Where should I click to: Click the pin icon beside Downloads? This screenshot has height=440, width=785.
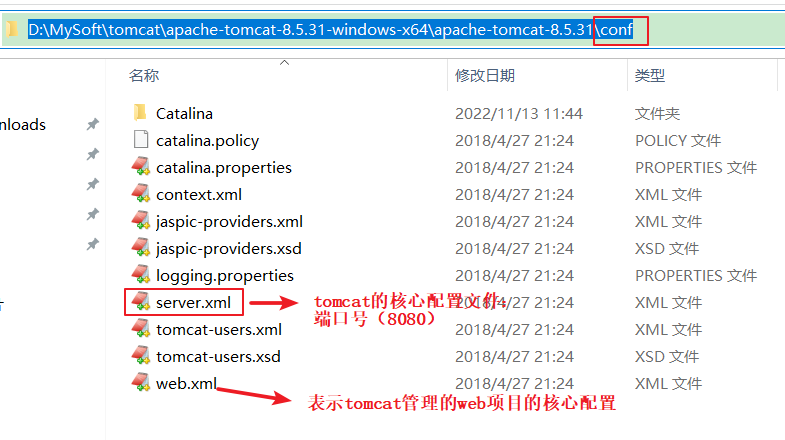93,124
